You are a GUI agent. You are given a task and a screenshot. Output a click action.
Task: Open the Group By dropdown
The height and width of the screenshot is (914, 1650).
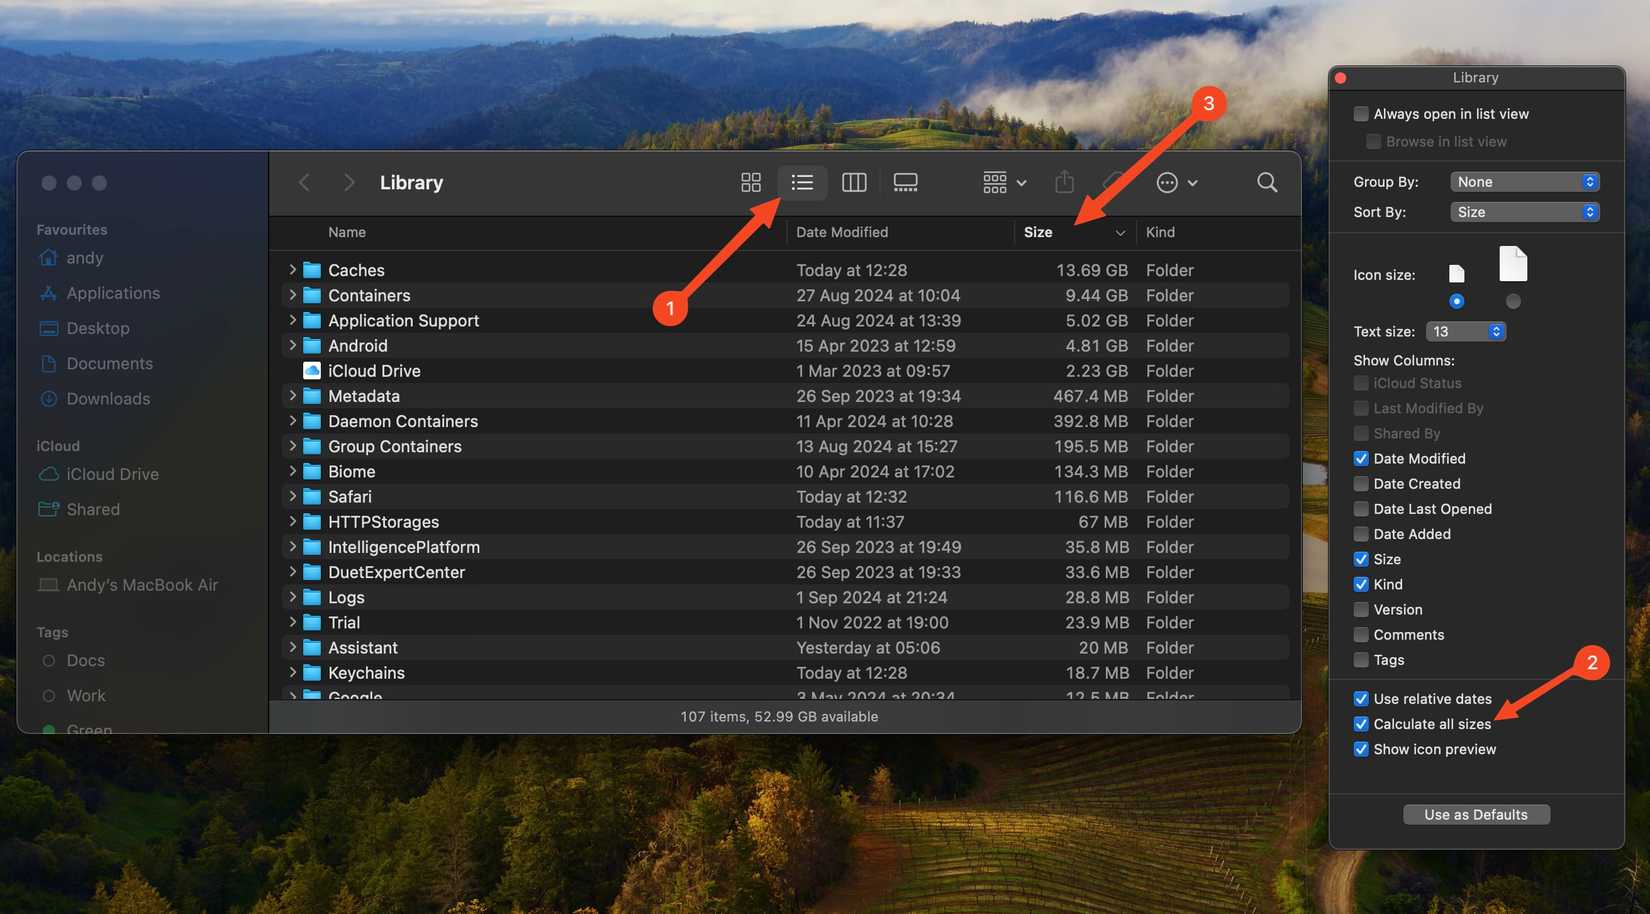(x=1525, y=182)
